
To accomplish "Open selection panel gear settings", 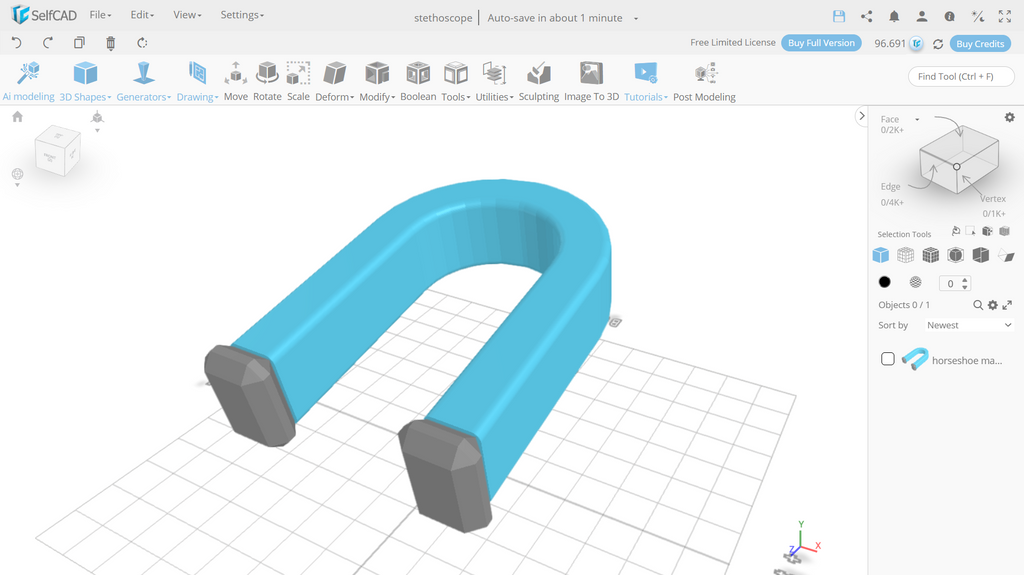I will [1010, 118].
